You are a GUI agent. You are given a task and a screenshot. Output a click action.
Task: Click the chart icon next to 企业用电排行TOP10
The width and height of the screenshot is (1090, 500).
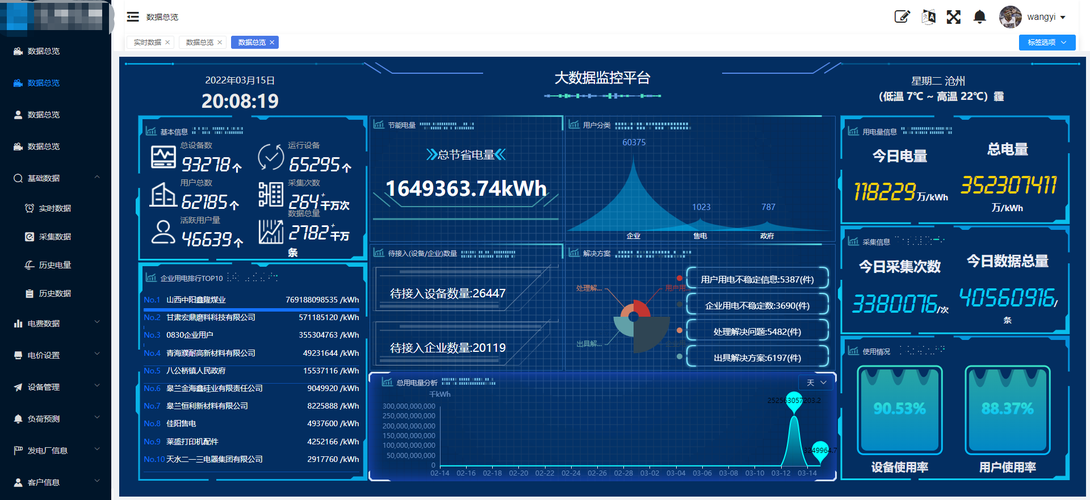point(151,277)
